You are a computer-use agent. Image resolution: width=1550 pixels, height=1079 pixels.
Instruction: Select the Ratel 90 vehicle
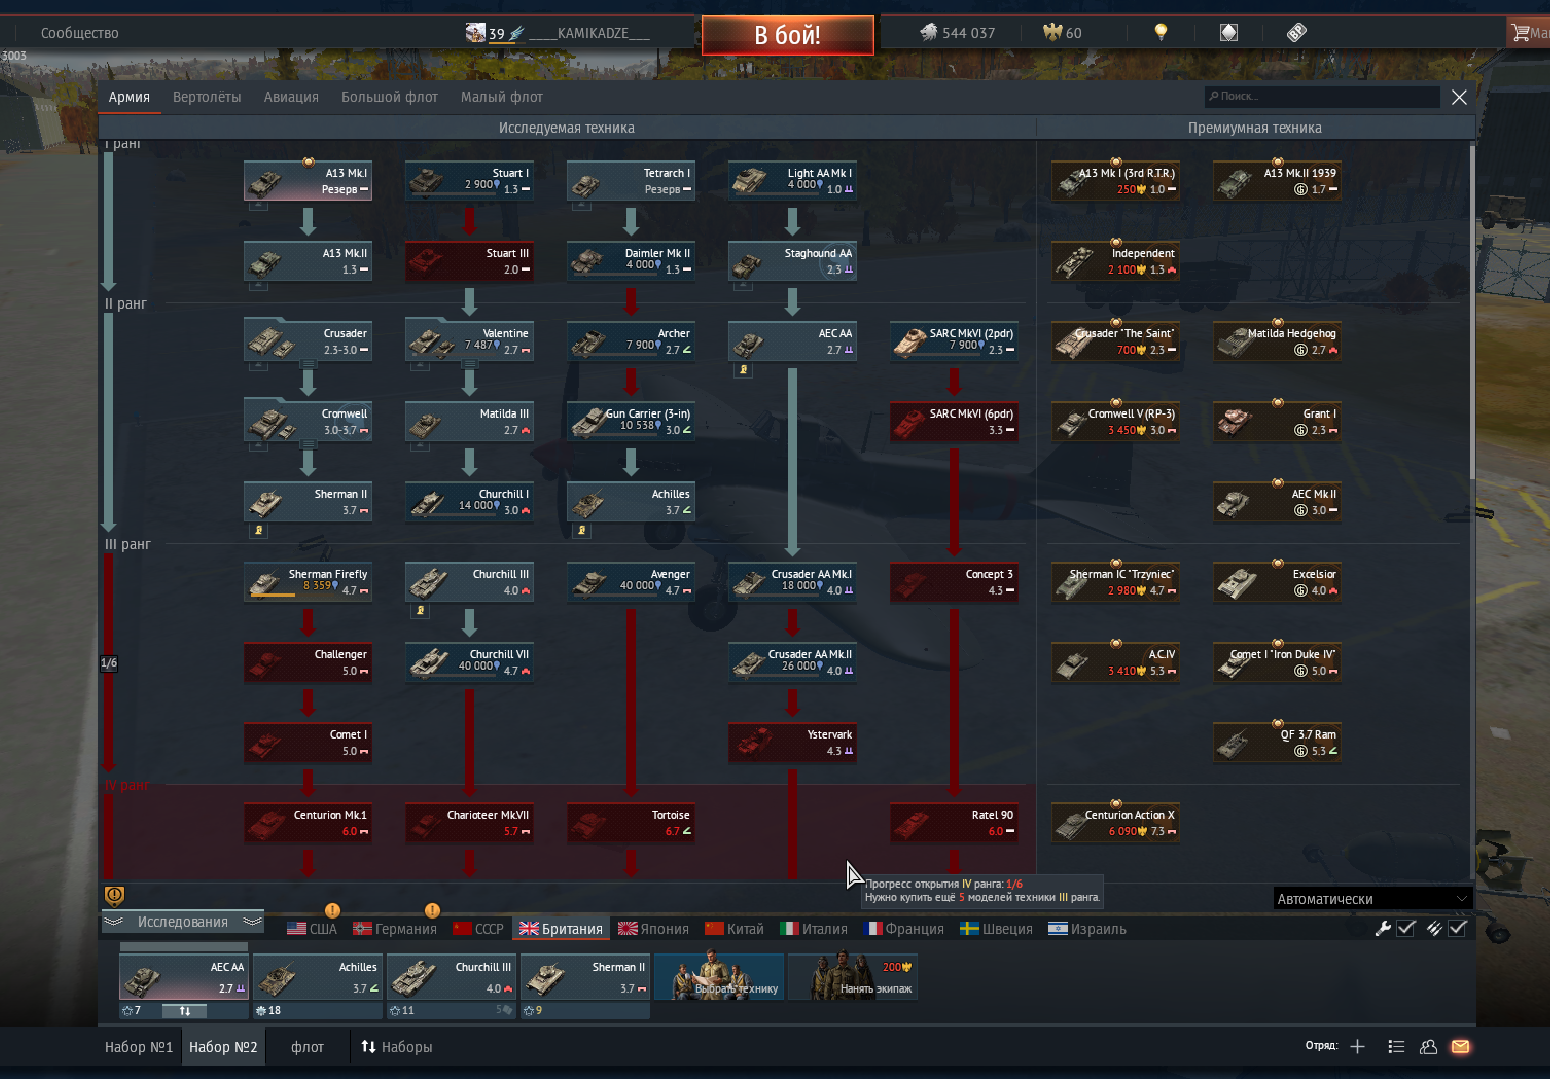click(954, 823)
